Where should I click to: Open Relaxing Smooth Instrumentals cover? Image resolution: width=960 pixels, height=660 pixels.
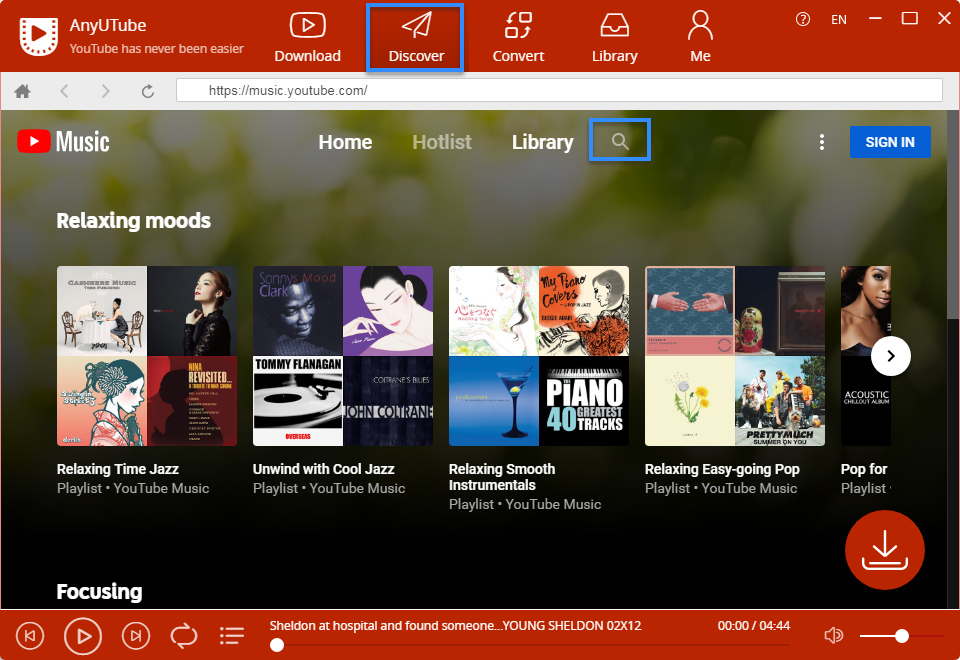pyautogui.click(x=539, y=356)
